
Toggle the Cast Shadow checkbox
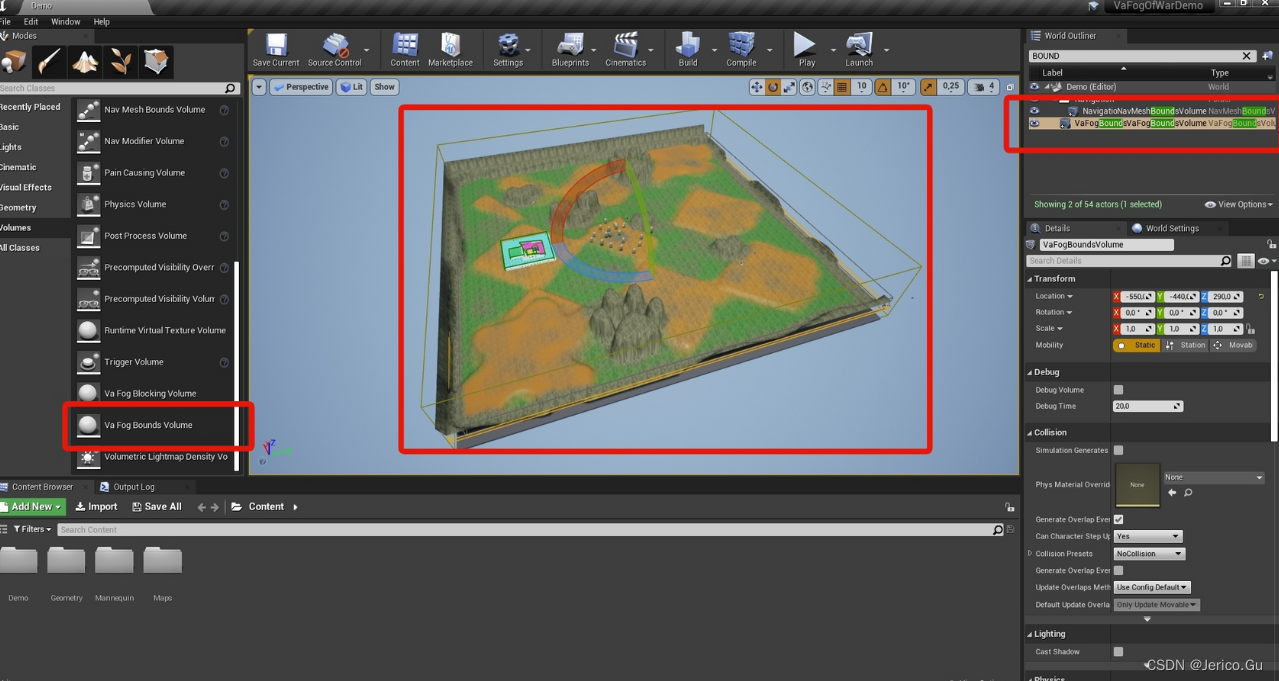point(1118,652)
